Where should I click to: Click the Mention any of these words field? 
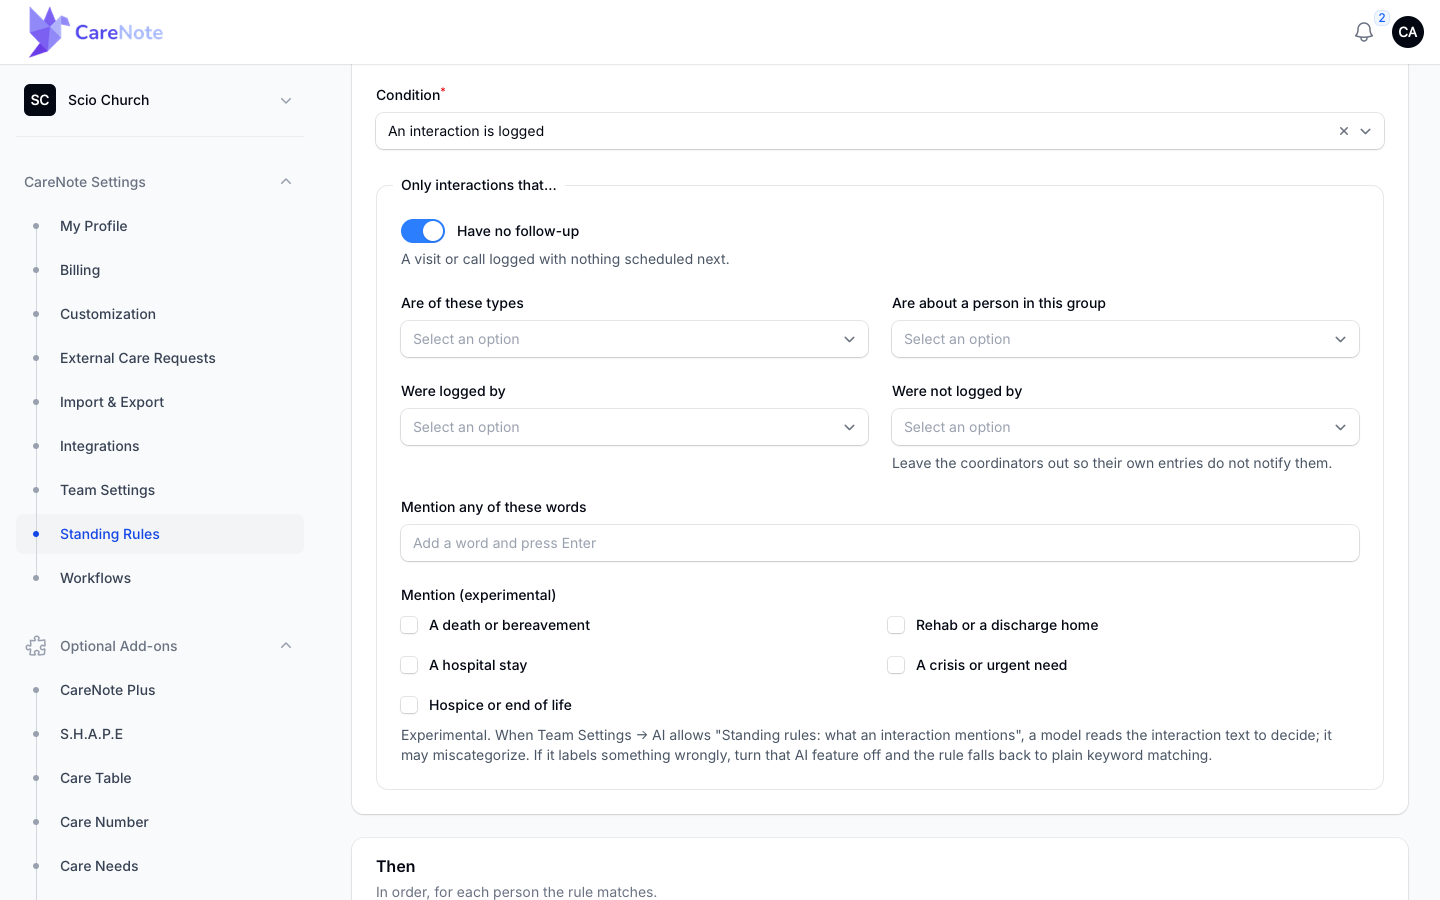tap(880, 543)
